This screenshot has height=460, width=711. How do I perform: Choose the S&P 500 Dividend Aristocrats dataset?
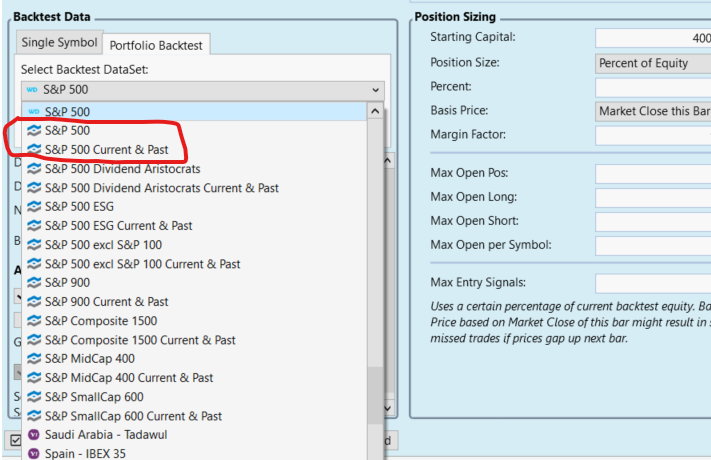pyautogui.click(x=194, y=169)
